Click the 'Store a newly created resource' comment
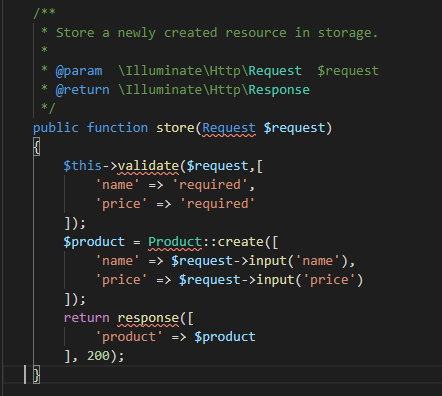Viewport: 442px width, 396px height. pyautogui.click(x=217, y=33)
